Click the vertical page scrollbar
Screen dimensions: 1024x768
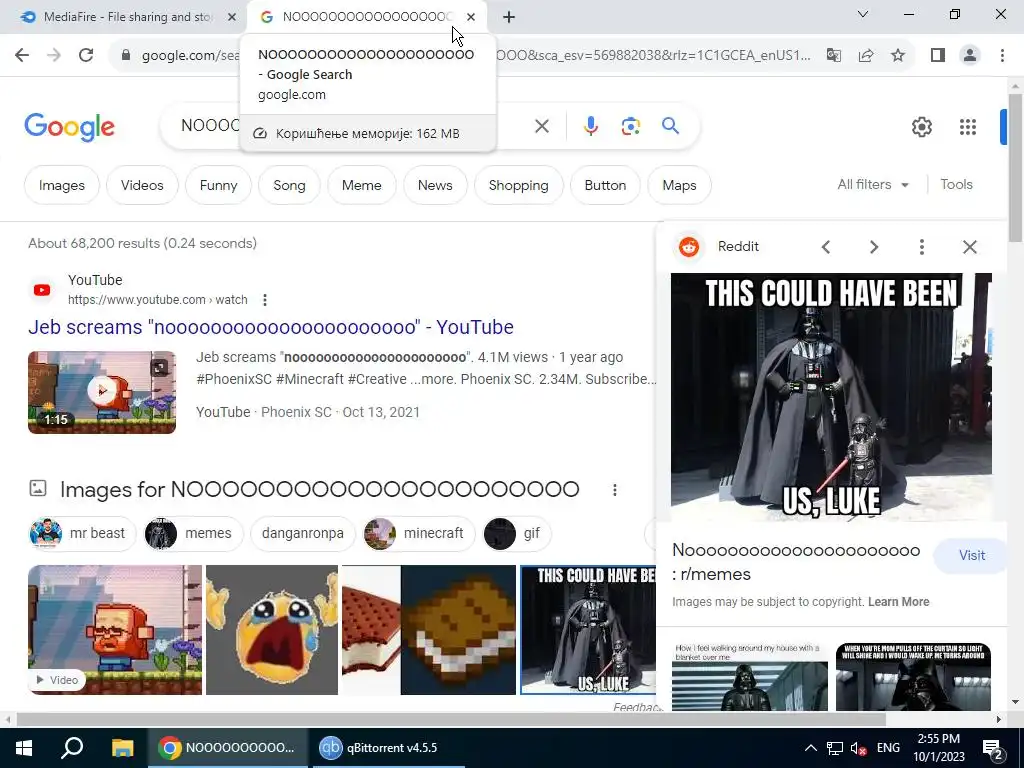1015,167
